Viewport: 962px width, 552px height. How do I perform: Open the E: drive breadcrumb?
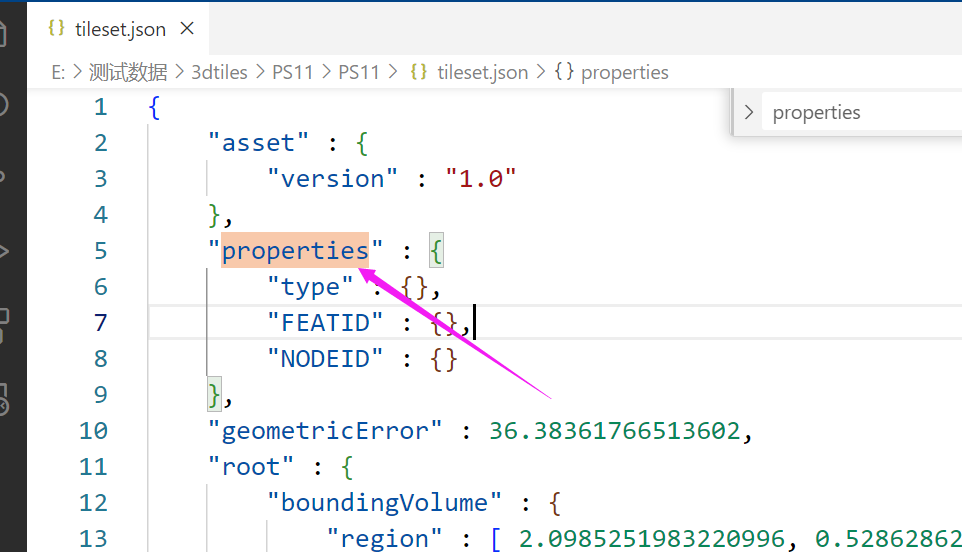[58, 72]
